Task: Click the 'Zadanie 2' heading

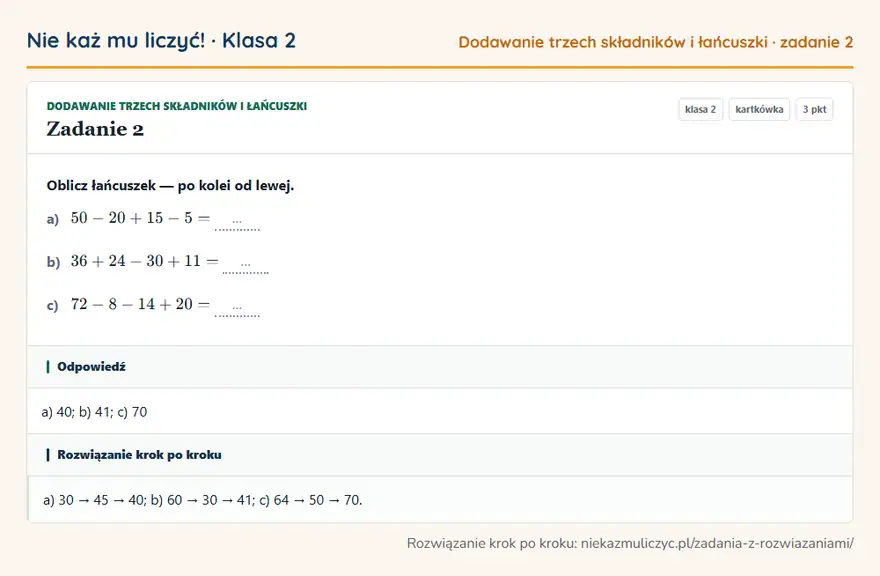Action: coord(95,129)
